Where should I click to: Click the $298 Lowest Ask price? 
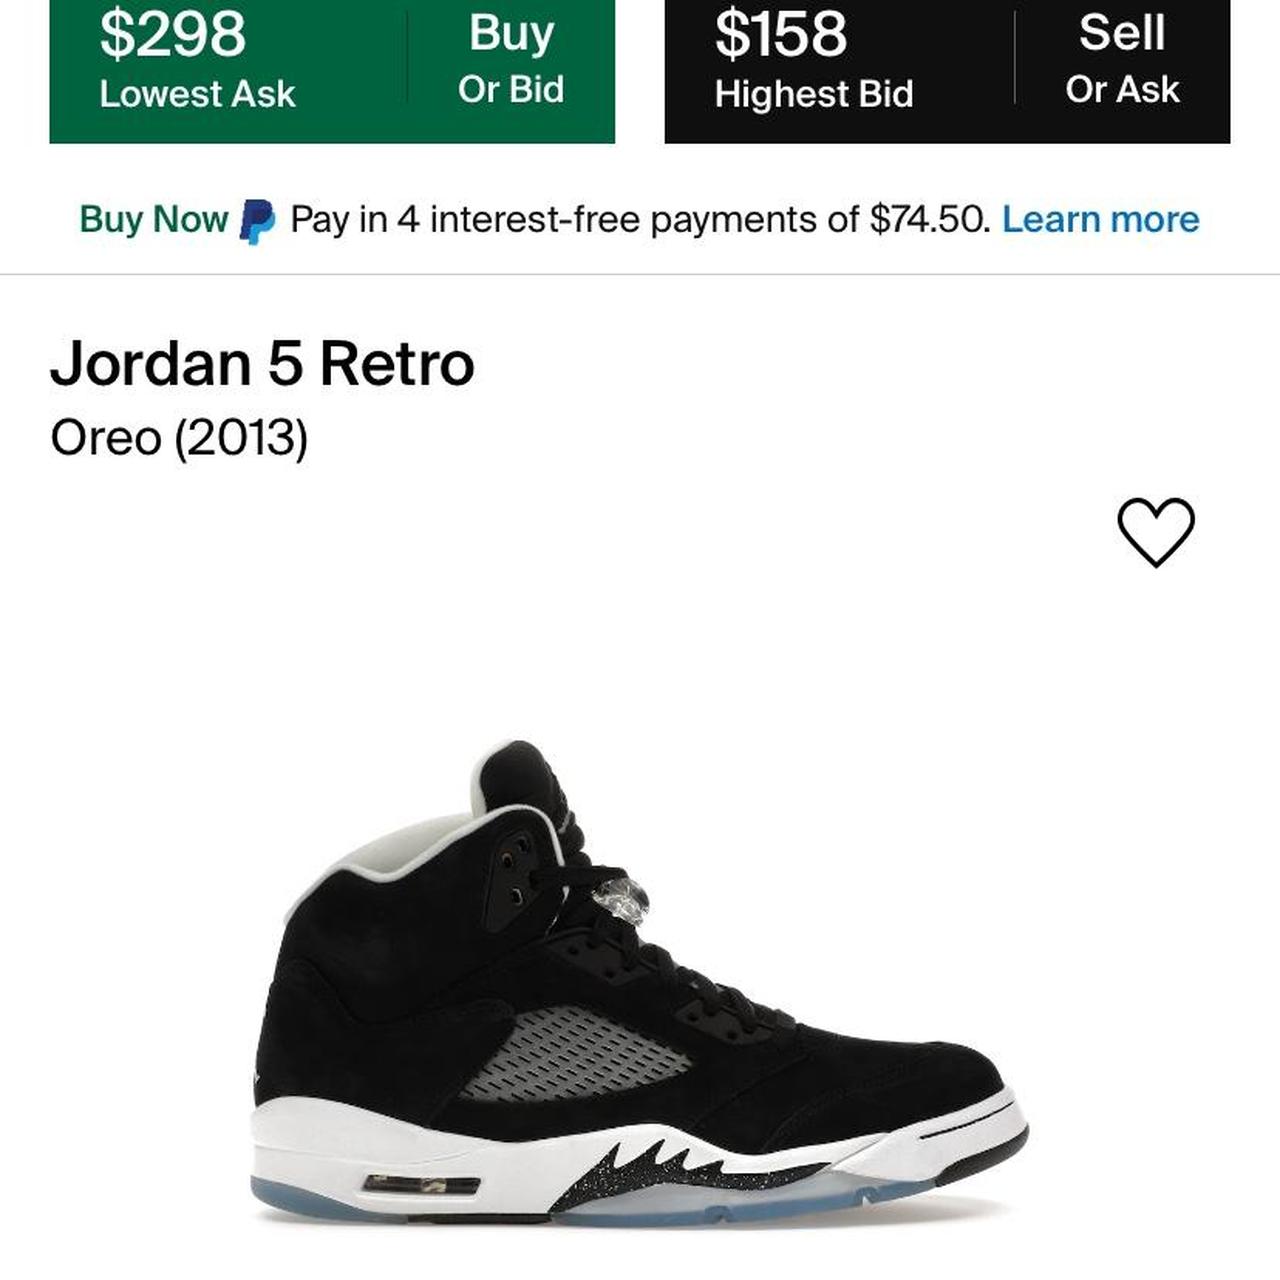(x=175, y=33)
